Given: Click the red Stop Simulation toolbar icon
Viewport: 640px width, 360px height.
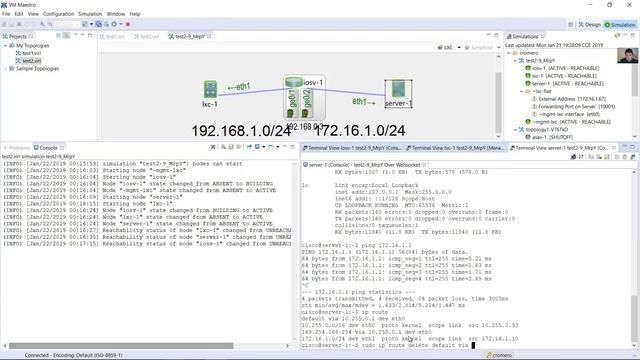Looking at the screenshot, I should tap(128, 24).
